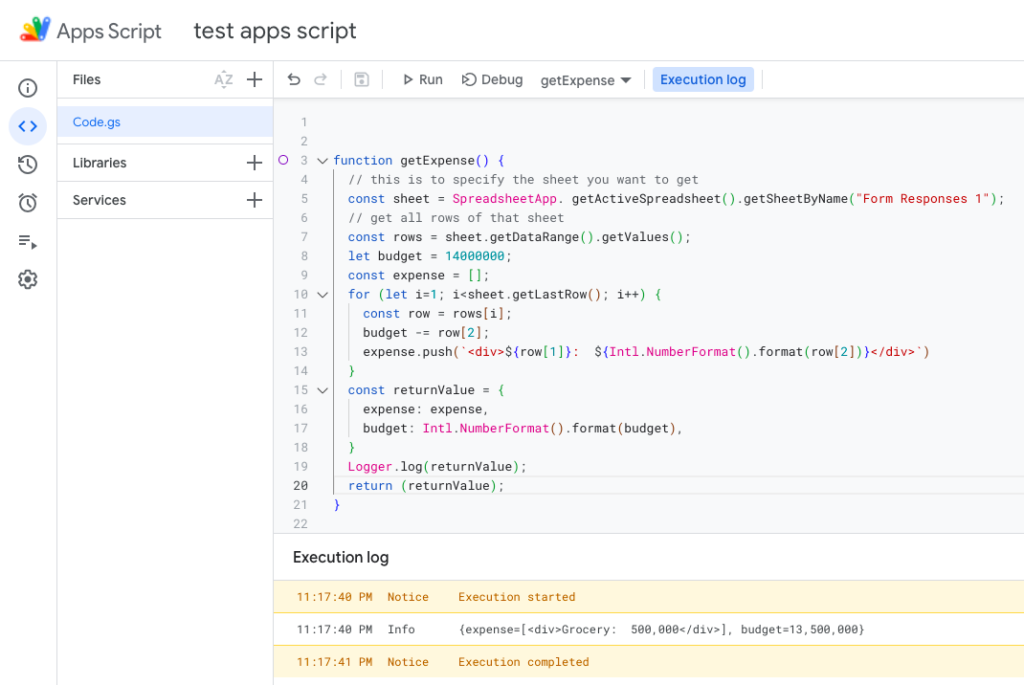1024x685 pixels.
Task: Click the return (returnValue) statement
Action: (426, 486)
